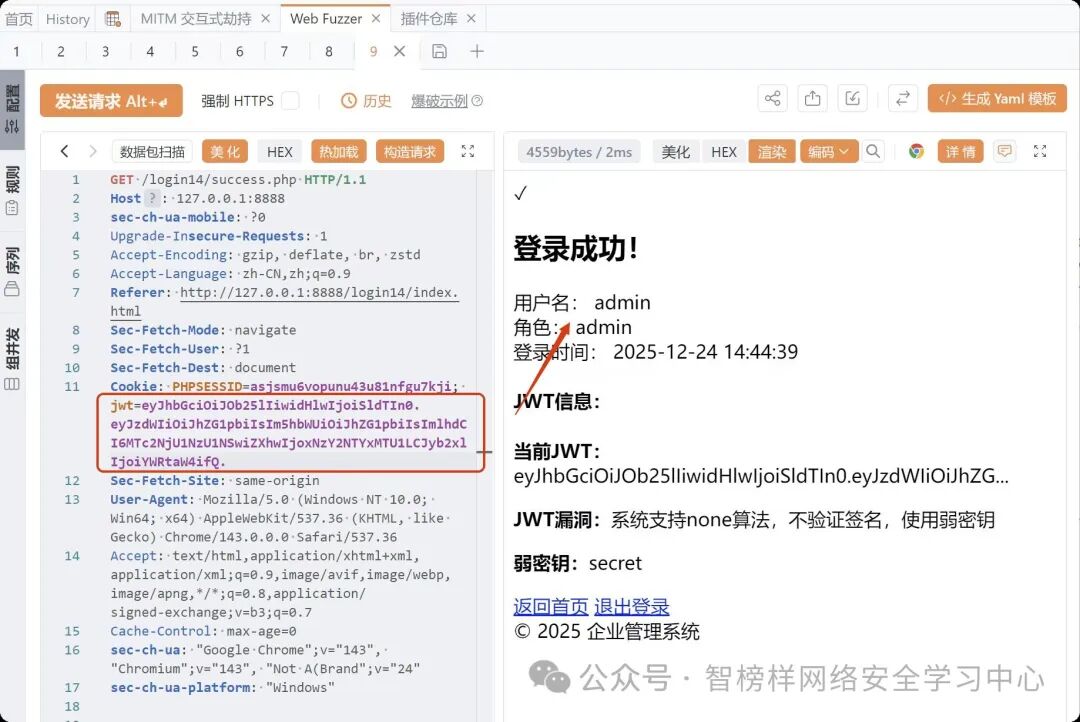Viewport: 1080px width, 722px height.
Task: Switch to the 首页 tab
Action: (19, 19)
